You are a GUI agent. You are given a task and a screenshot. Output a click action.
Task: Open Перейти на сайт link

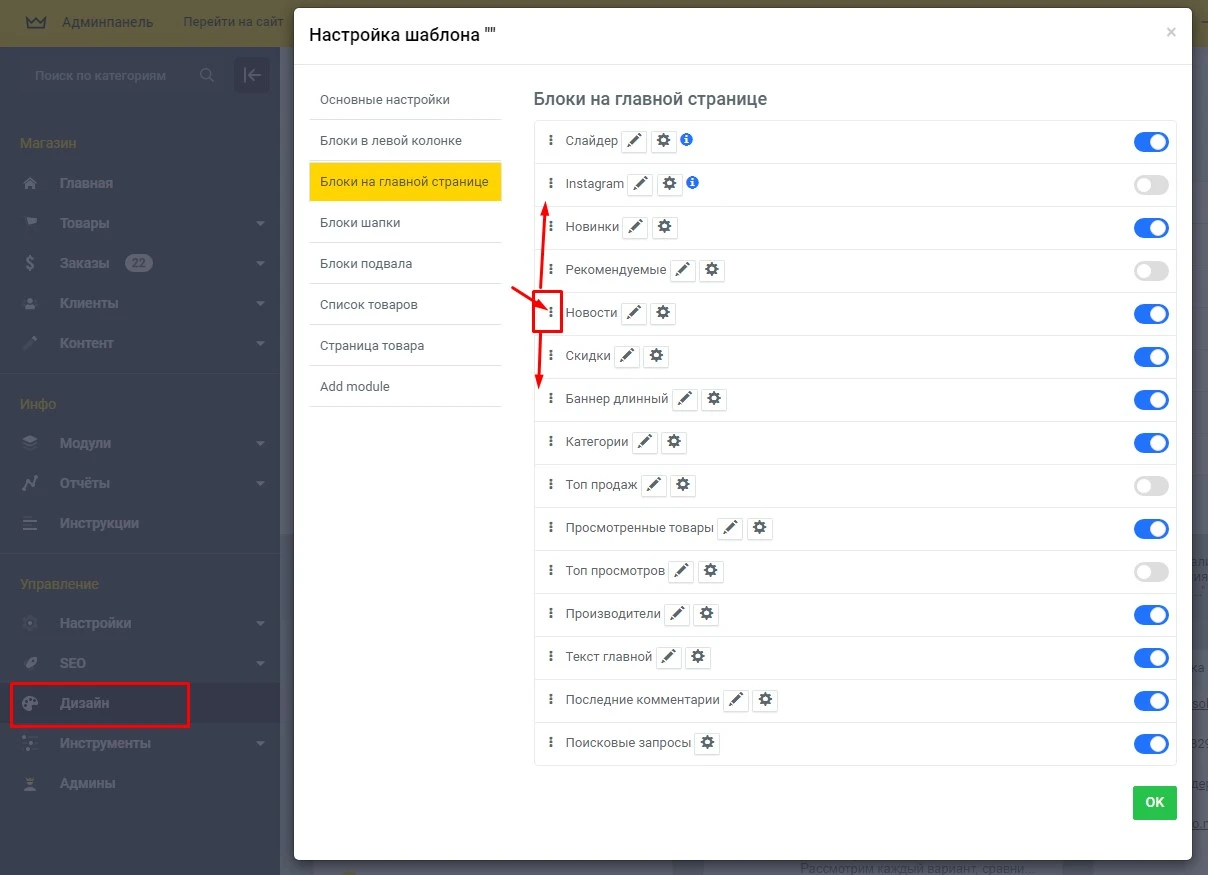pos(232,22)
